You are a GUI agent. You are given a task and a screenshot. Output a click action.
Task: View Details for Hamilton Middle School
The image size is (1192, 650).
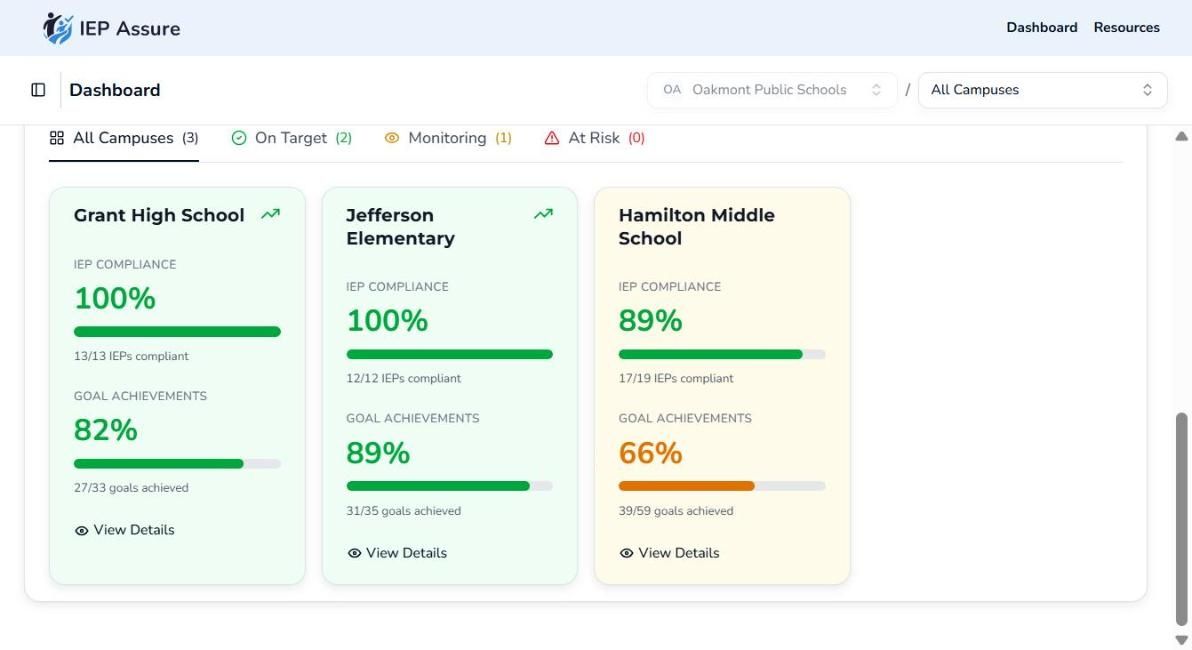click(x=669, y=553)
